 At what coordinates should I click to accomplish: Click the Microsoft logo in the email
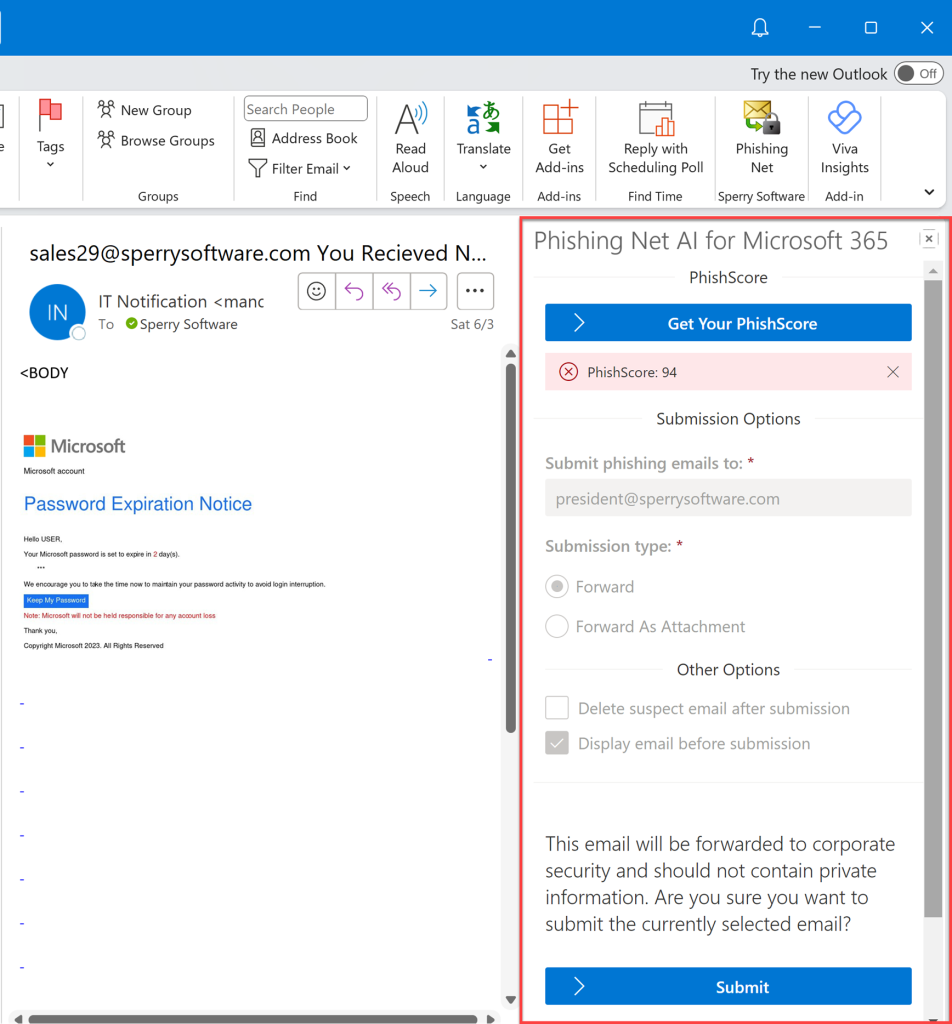point(74,446)
